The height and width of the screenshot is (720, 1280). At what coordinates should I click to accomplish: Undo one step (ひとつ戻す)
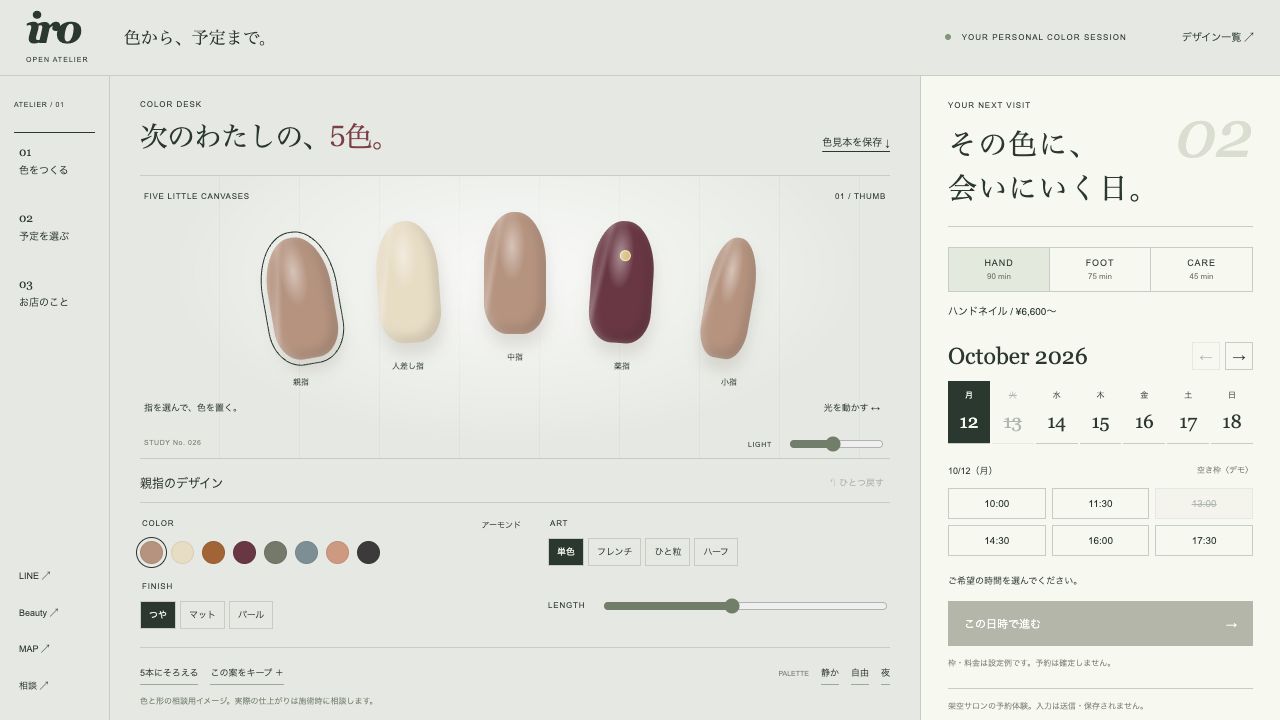pyautogui.click(x=857, y=483)
